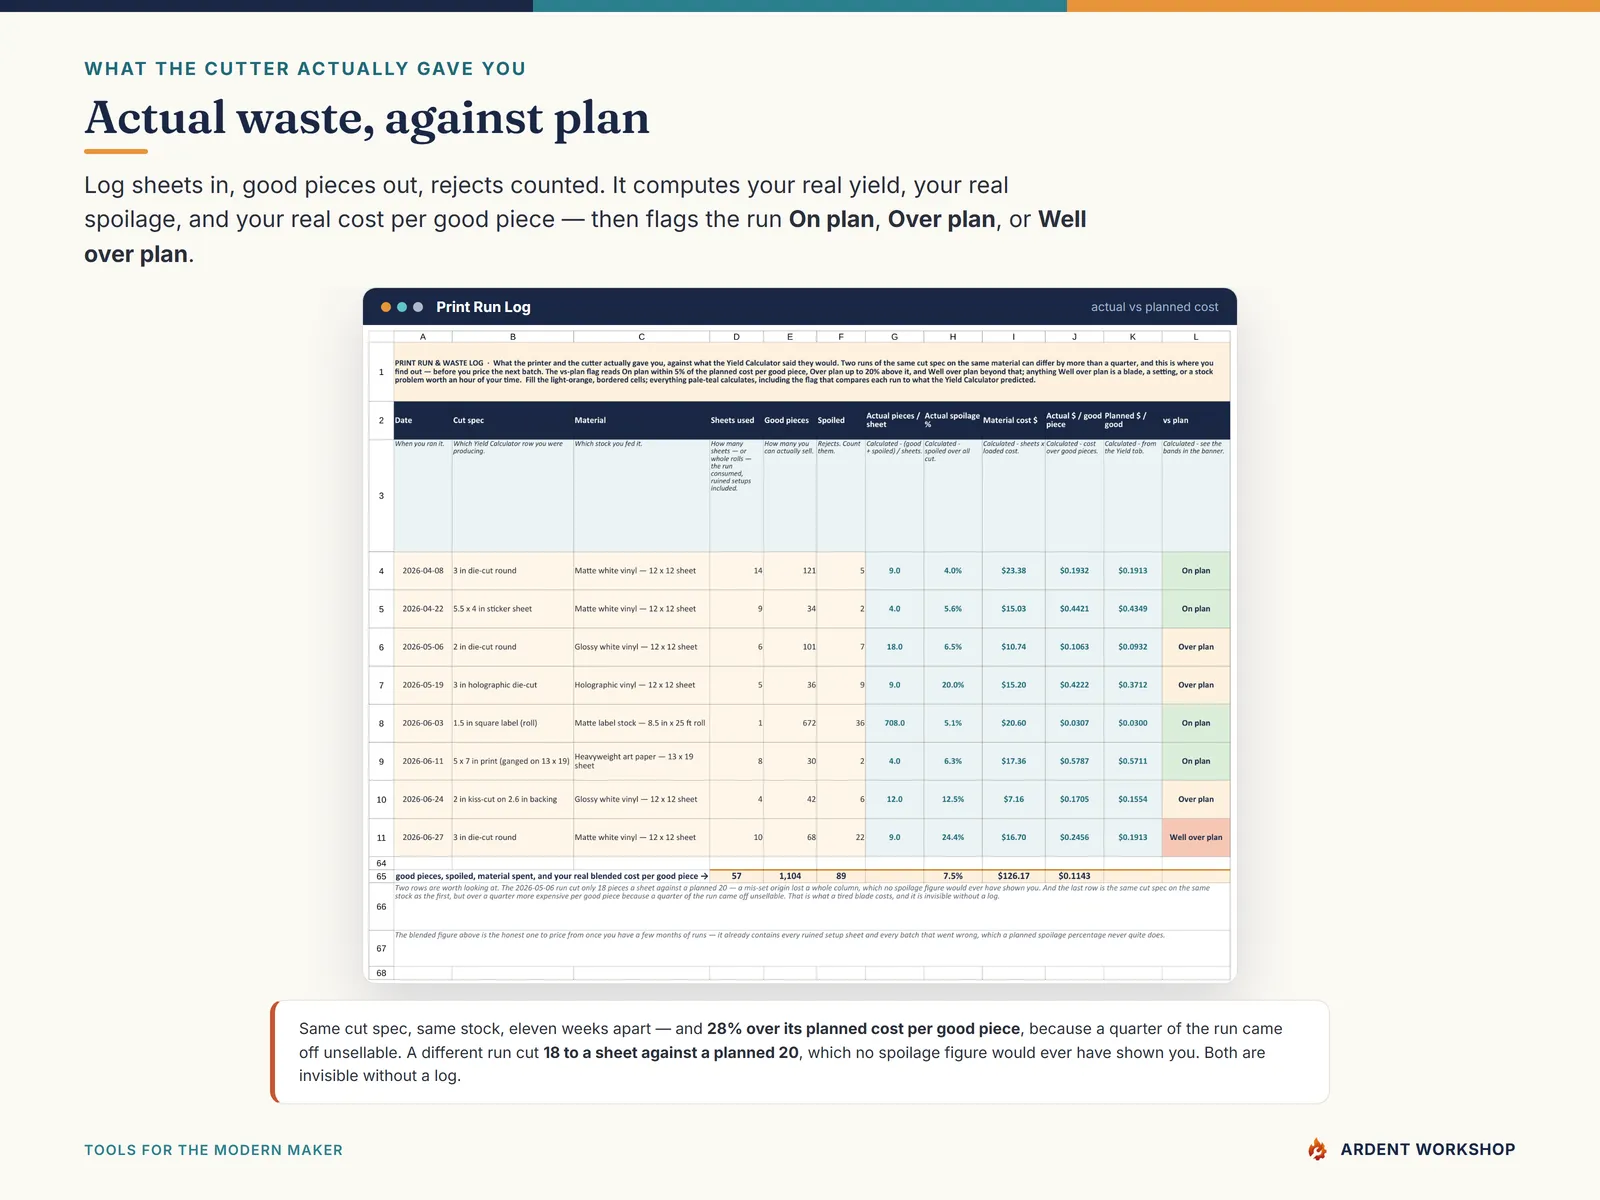This screenshot has width=1600, height=1200.
Task: Select actual pieces per sheet 18.0
Action: (x=894, y=647)
